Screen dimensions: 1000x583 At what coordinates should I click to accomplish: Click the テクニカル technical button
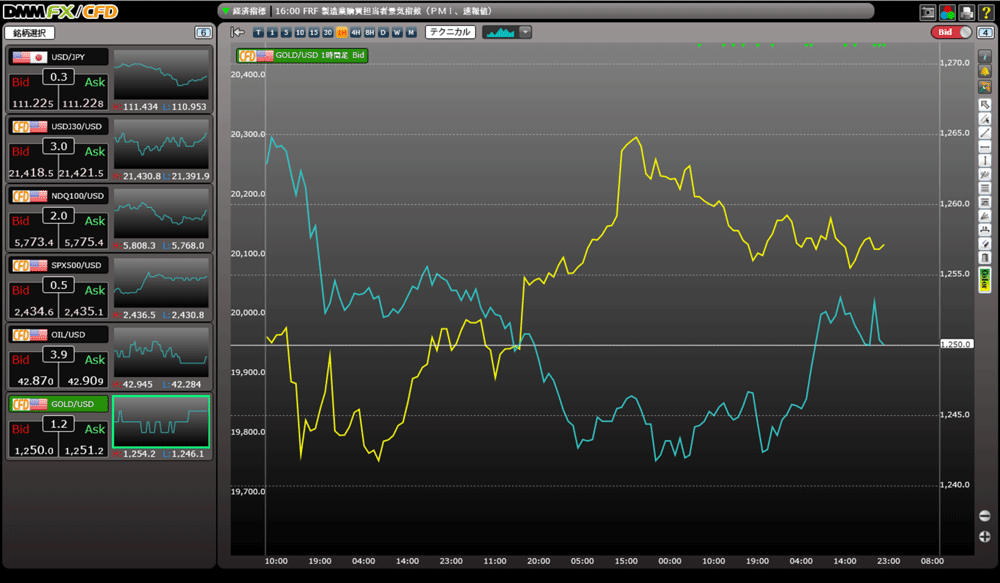pyautogui.click(x=450, y=32)
